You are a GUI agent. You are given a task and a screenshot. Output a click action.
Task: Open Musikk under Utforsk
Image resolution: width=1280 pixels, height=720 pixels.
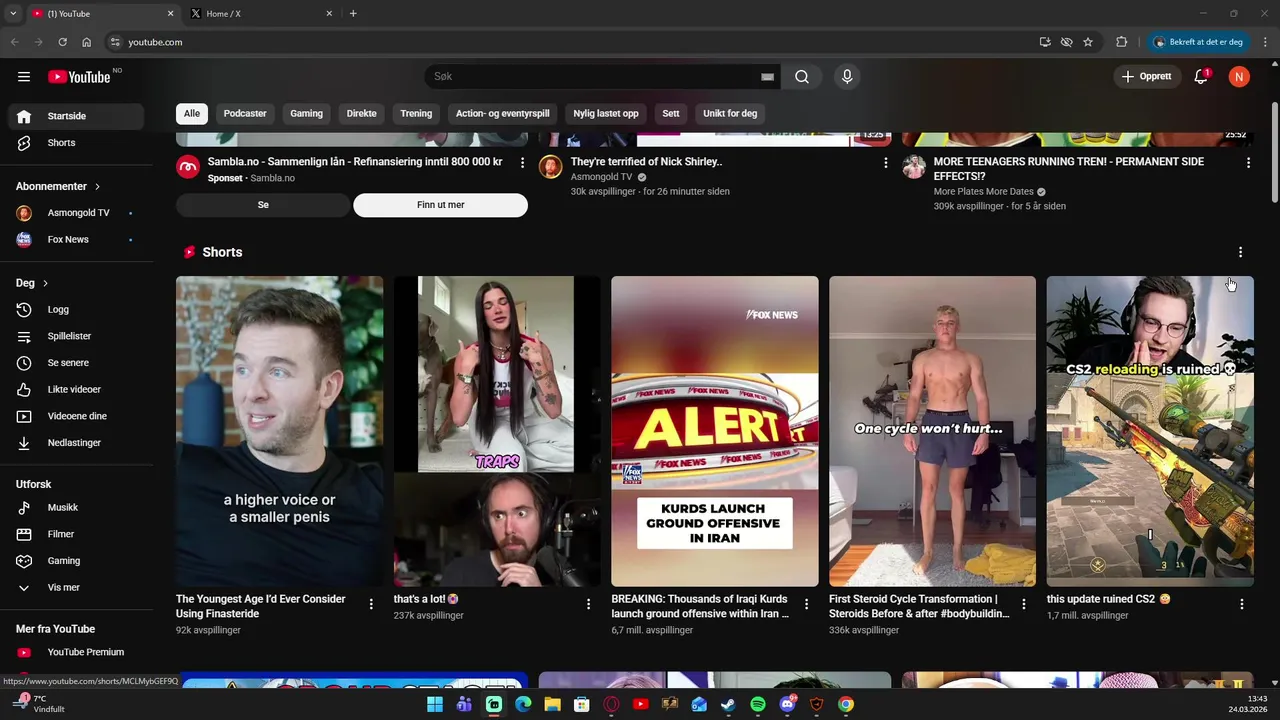tap(76, 508)
